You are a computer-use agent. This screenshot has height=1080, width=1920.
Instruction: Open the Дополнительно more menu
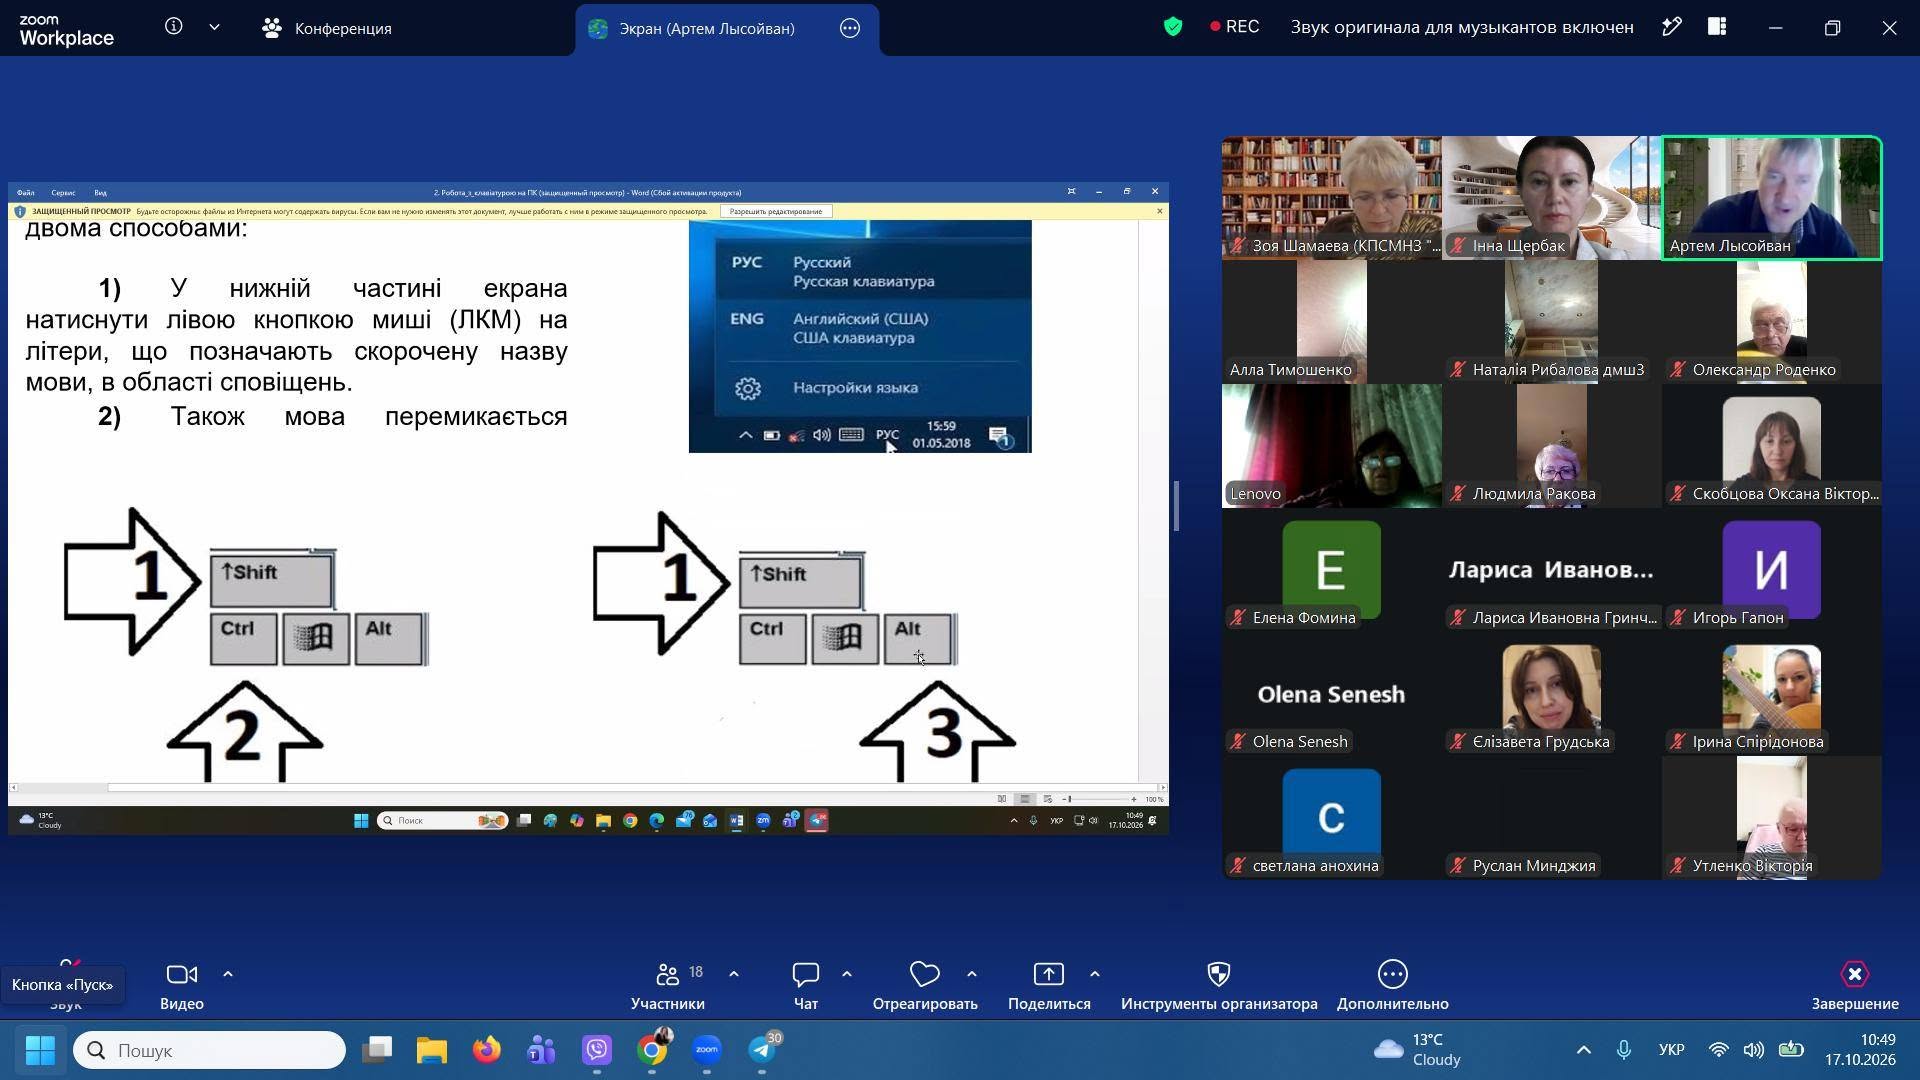pyautogui.click(x=1393, y=986)
